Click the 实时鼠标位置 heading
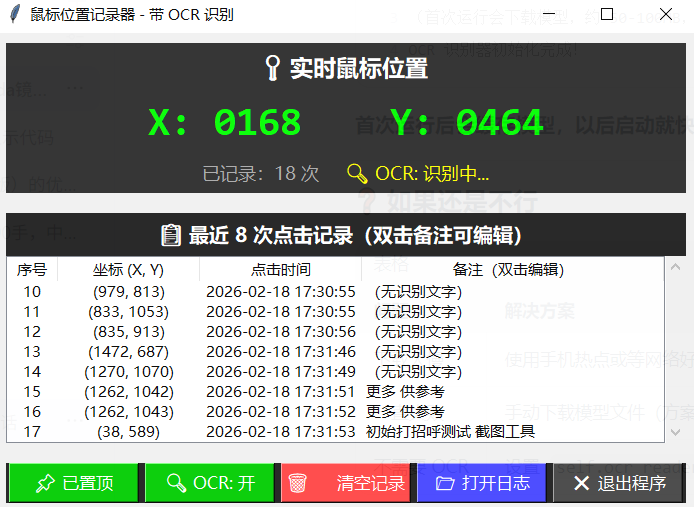 pos(359,68)
